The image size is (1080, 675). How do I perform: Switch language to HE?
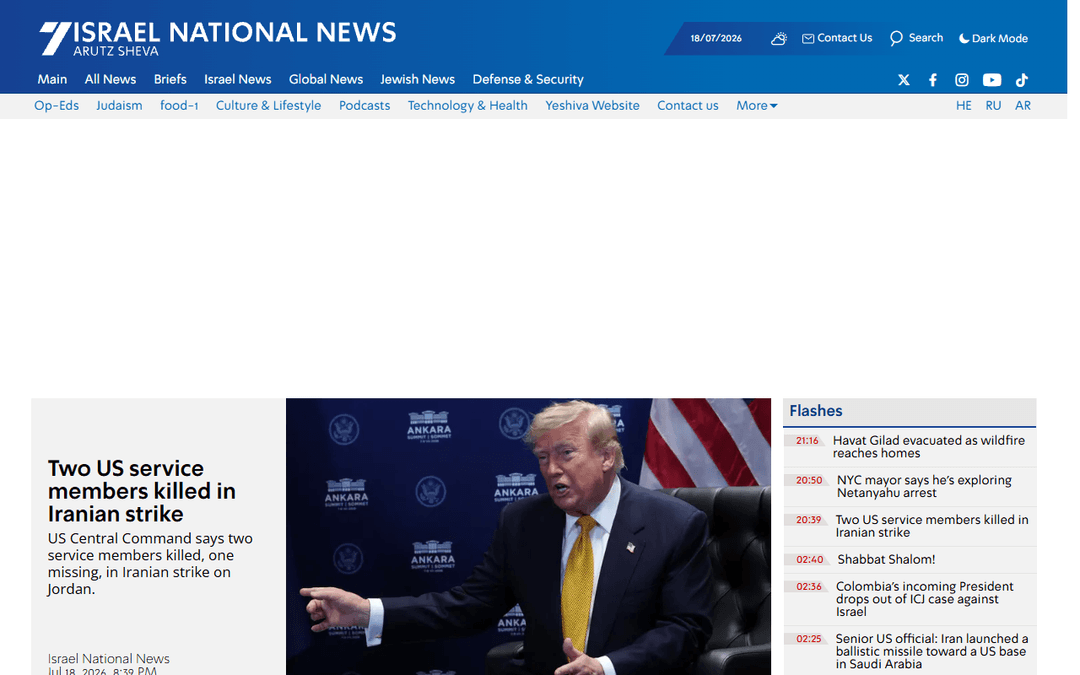click(x=964, y=105)
